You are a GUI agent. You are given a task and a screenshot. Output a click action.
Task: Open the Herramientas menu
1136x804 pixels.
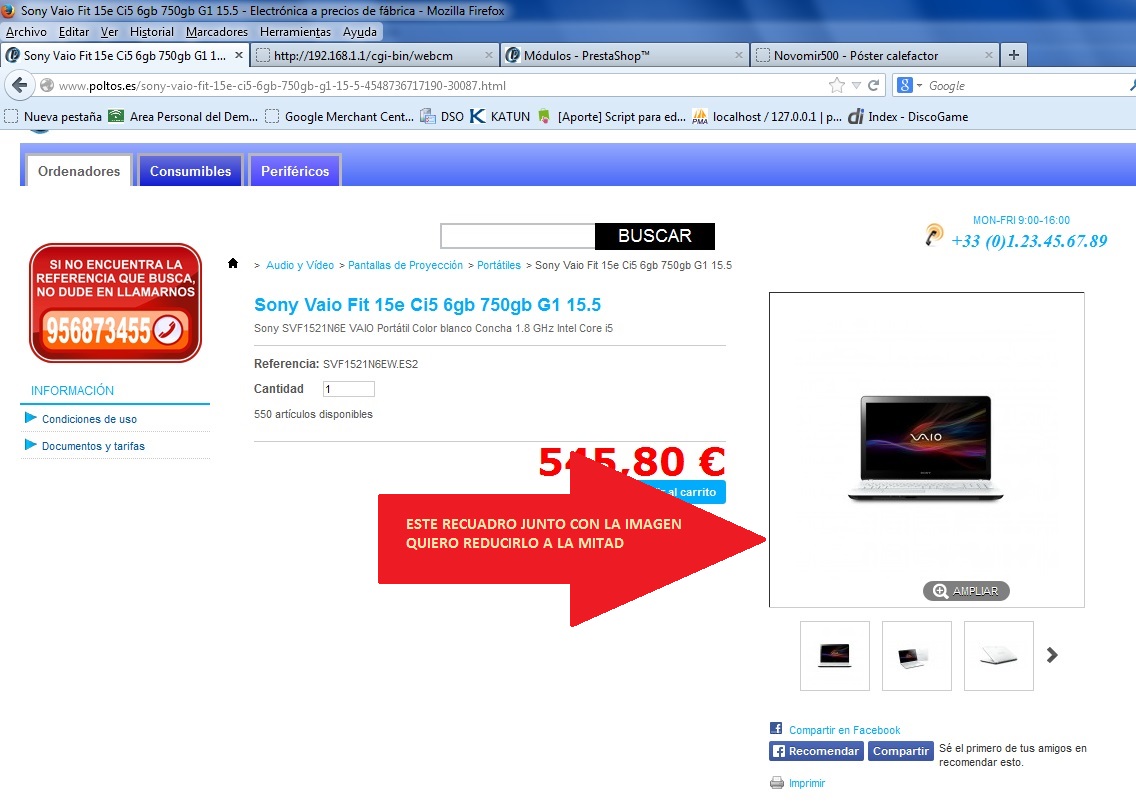pyautogui.click(x=295, y=32)
